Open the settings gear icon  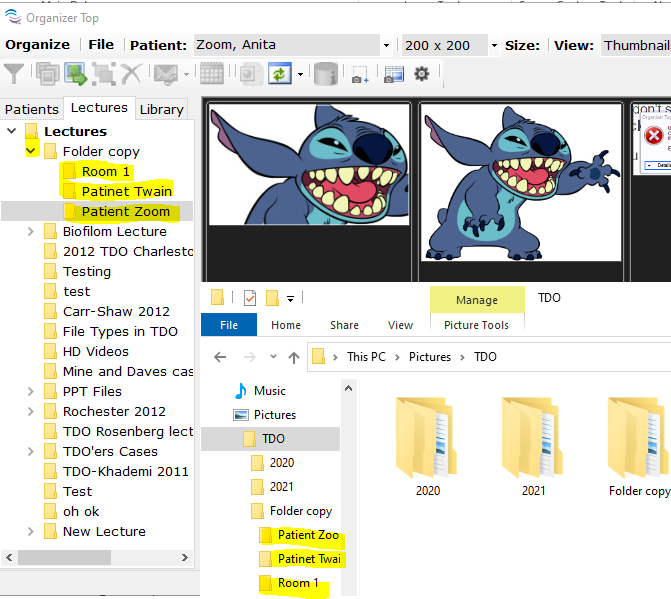[422, 74]
